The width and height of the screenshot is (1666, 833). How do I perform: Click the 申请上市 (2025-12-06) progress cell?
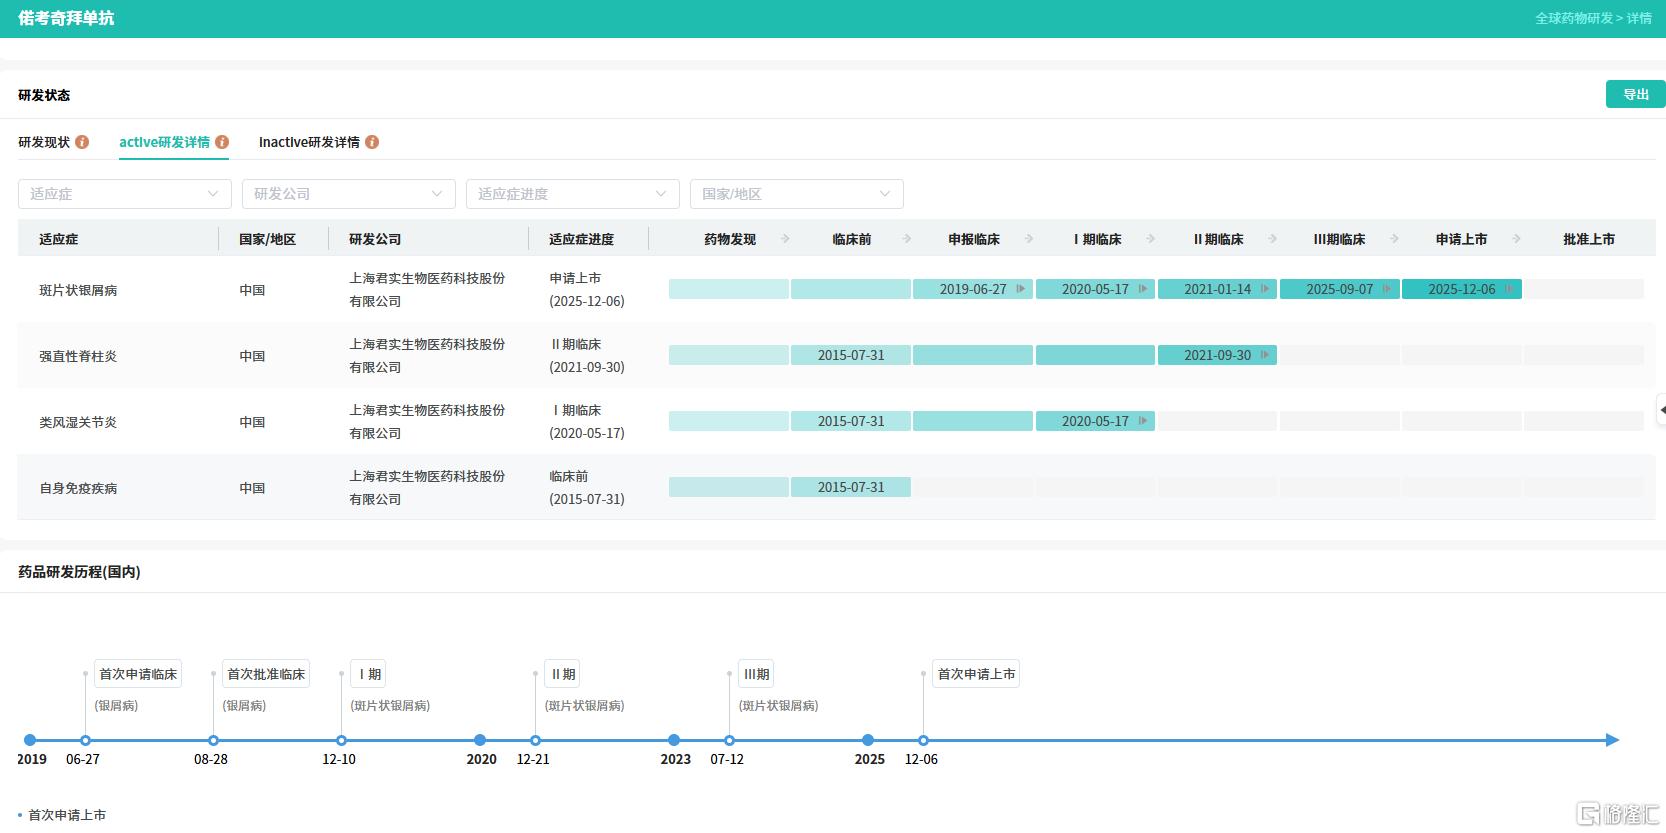pos(586,290)
